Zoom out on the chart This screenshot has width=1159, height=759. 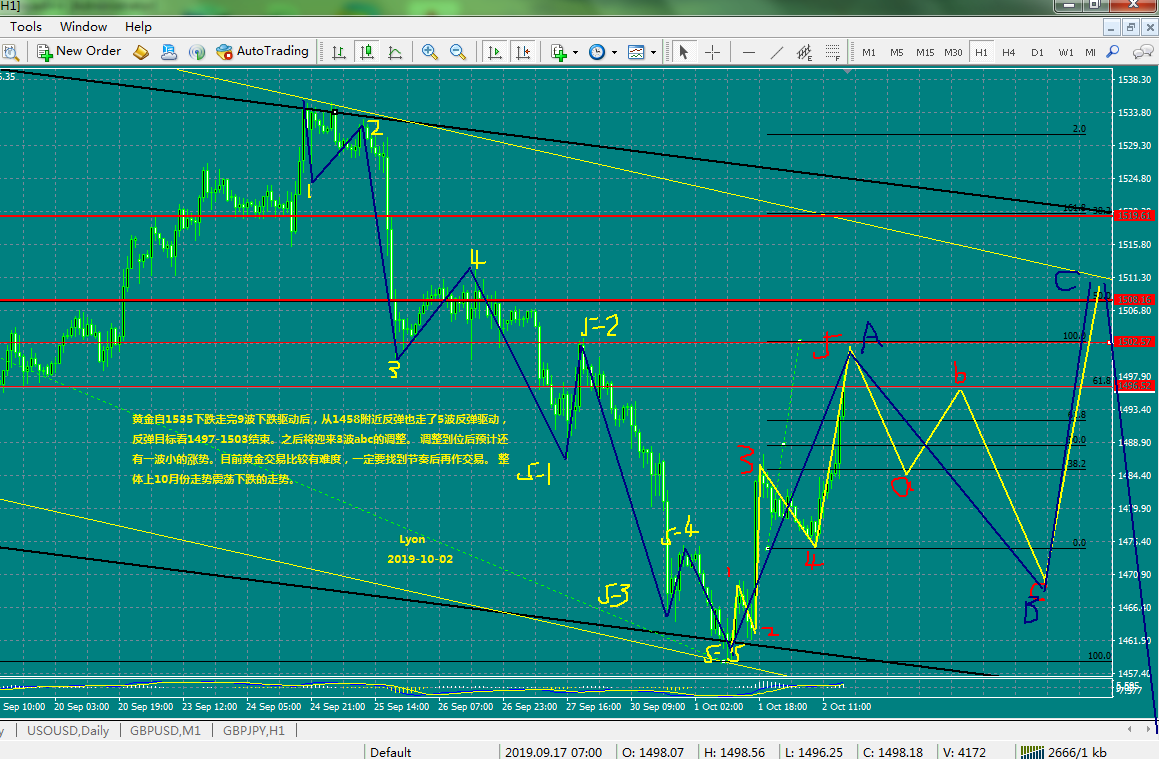pyautogui.click(x=458, y=52)
